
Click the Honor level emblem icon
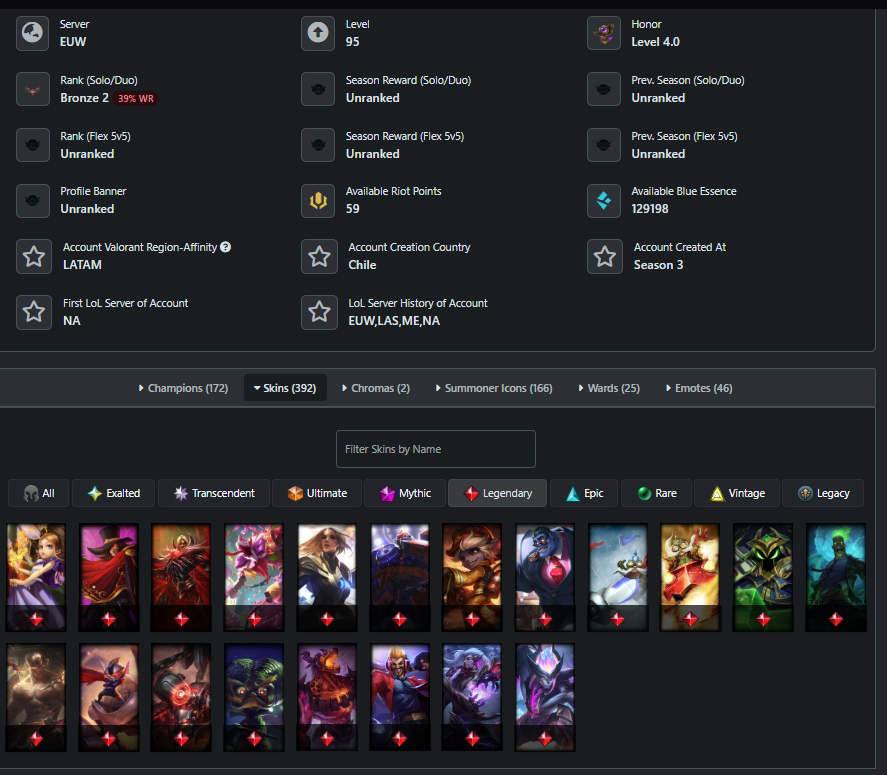click(x=604, y=33)
